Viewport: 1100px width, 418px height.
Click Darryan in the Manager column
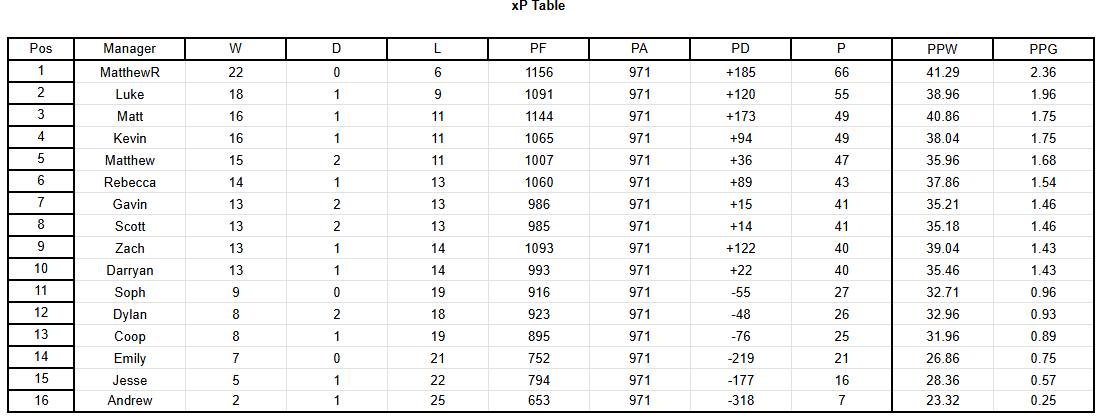click(130, 270)
